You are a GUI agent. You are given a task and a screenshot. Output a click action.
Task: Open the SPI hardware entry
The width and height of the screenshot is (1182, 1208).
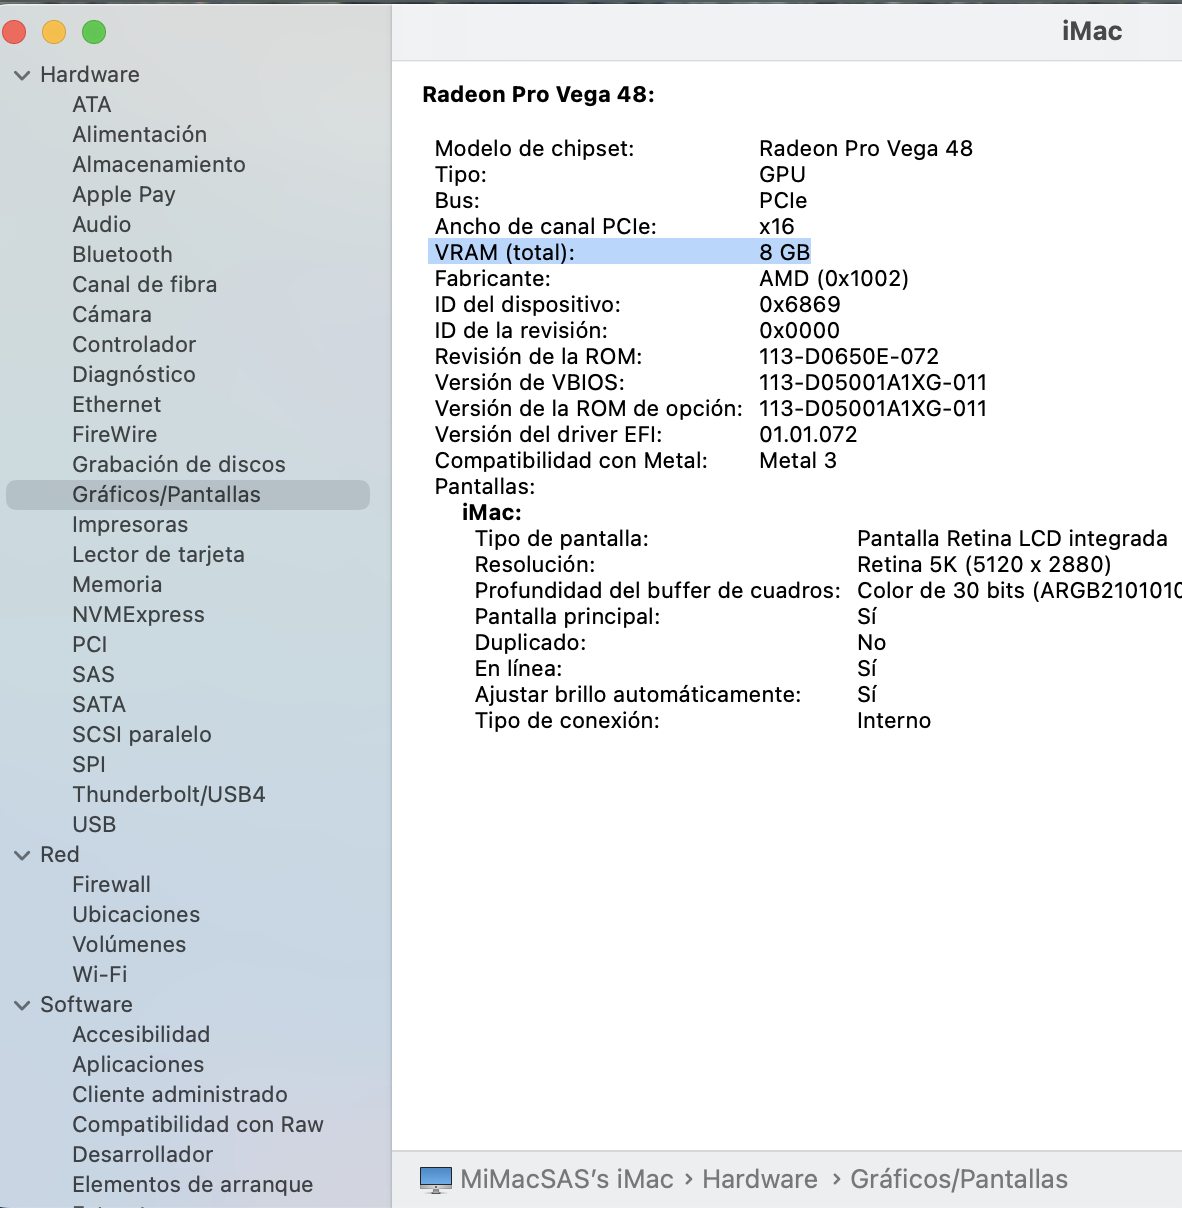click(x=89, y=764)
